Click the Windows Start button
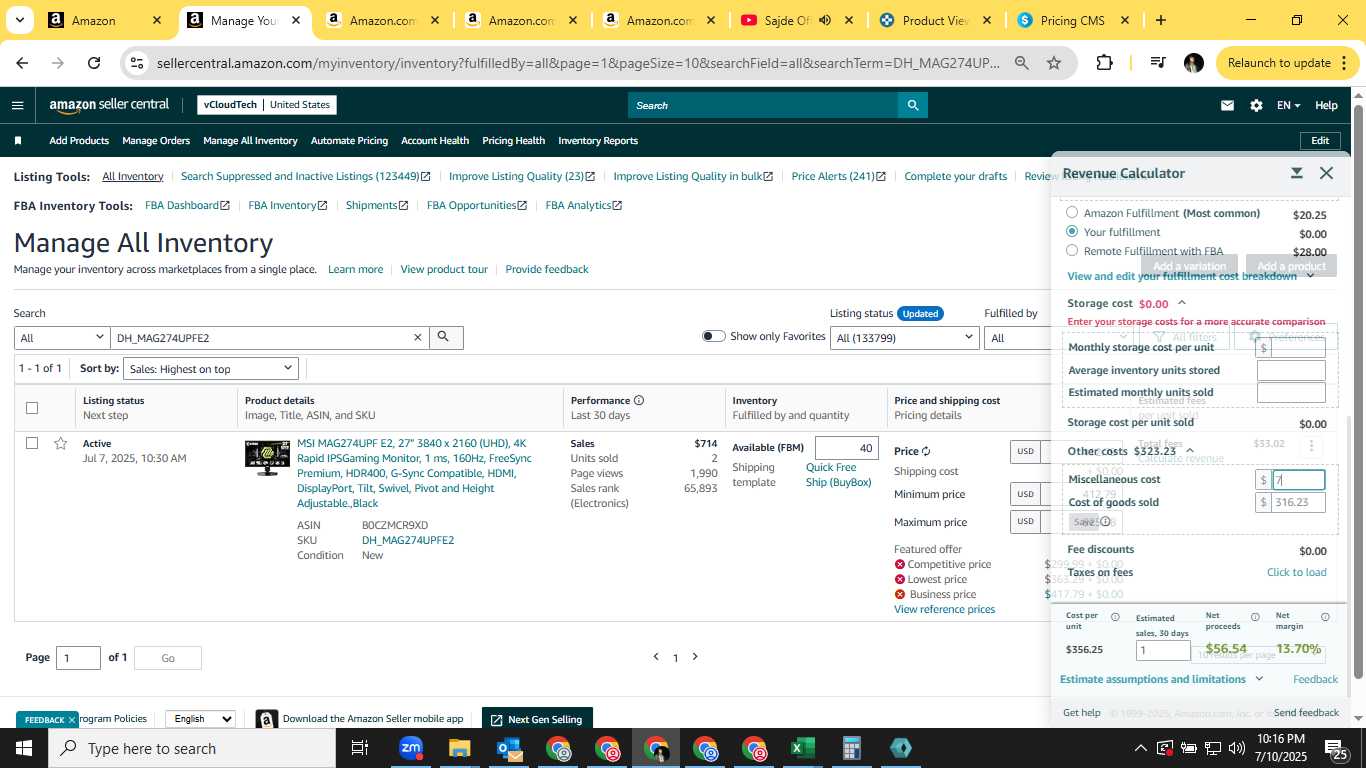 (24, 748)
